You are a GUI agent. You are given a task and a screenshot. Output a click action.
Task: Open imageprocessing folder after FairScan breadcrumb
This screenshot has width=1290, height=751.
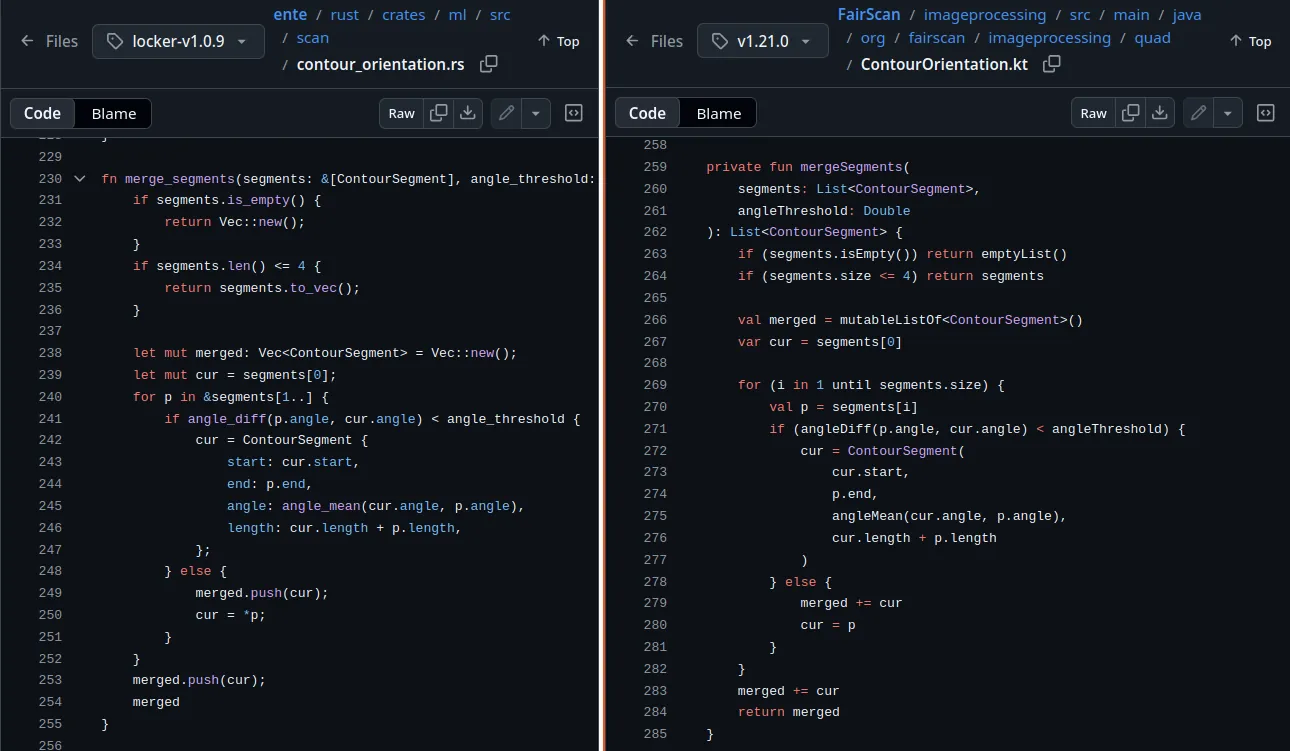985,15
